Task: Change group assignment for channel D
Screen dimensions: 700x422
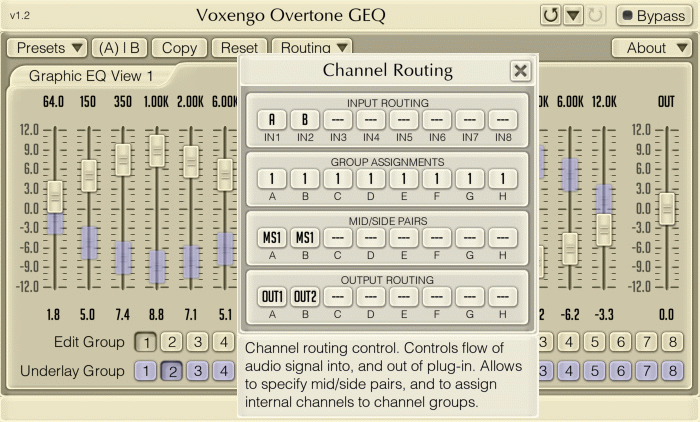Action: point(371,179)
